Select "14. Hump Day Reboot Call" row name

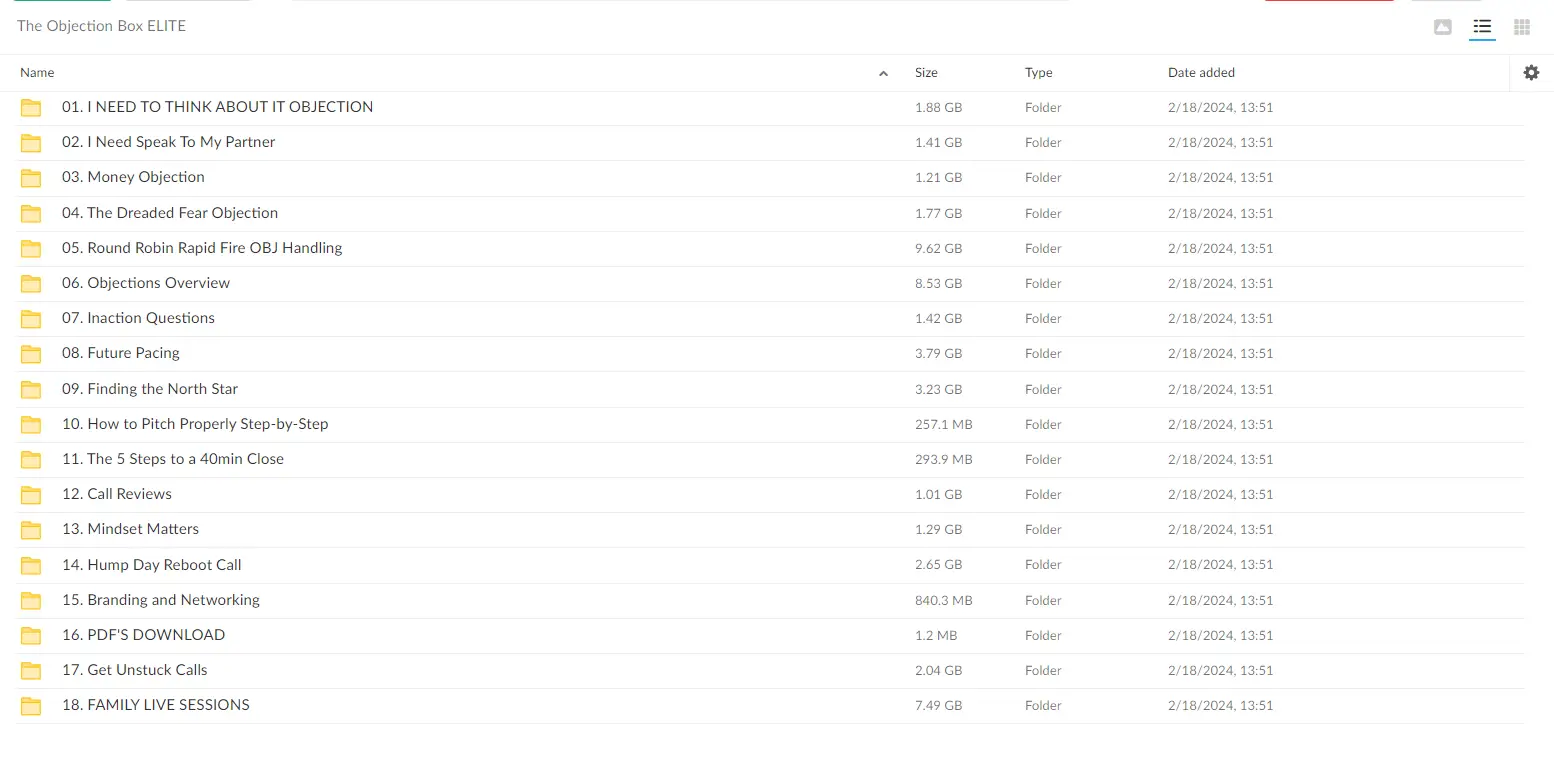point(151,565)
